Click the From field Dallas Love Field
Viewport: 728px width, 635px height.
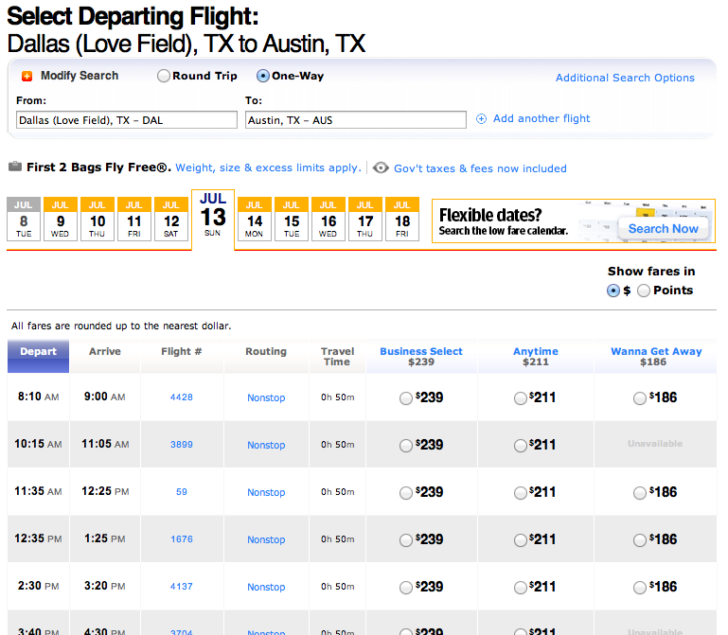(x=127, y=120)
